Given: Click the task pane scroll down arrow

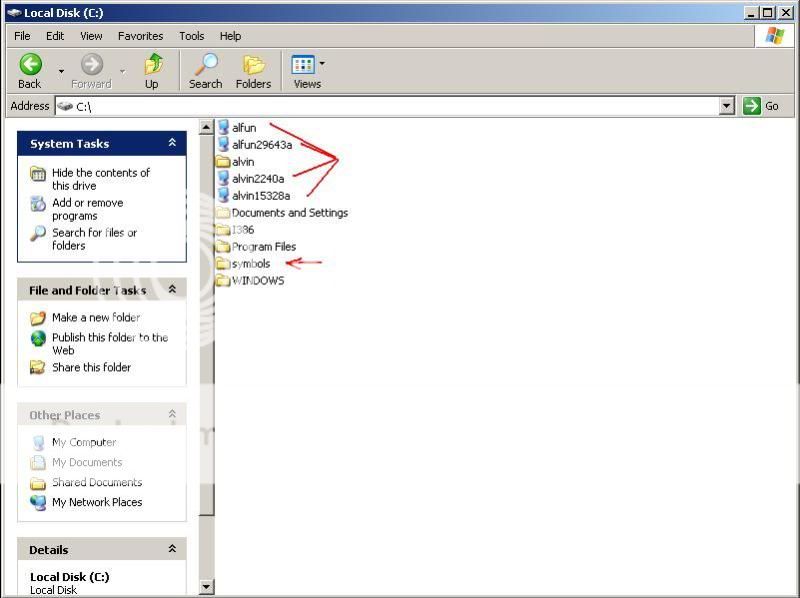Looking at the screenshot, I should [x=206, y=587].
